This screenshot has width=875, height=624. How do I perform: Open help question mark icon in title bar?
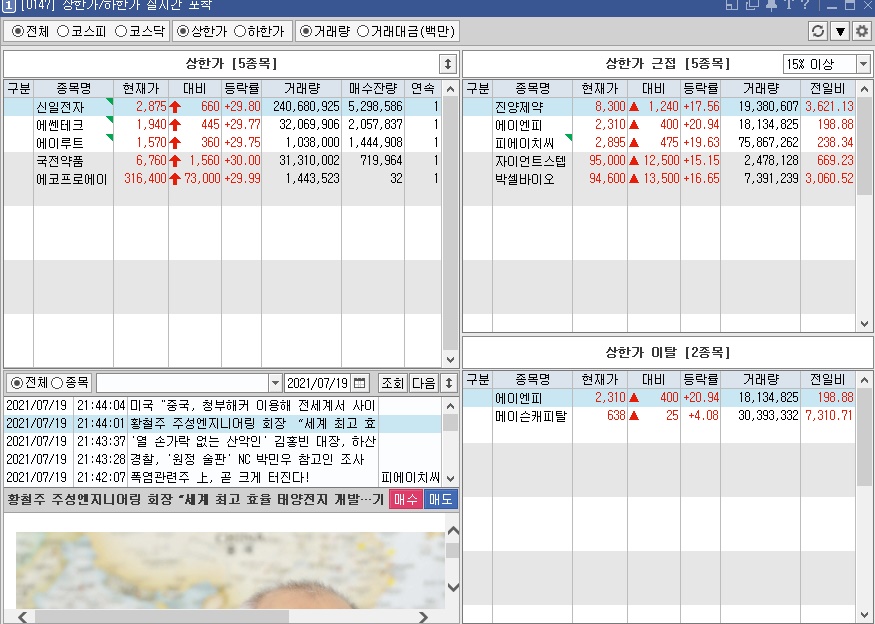tap(805, 4)
